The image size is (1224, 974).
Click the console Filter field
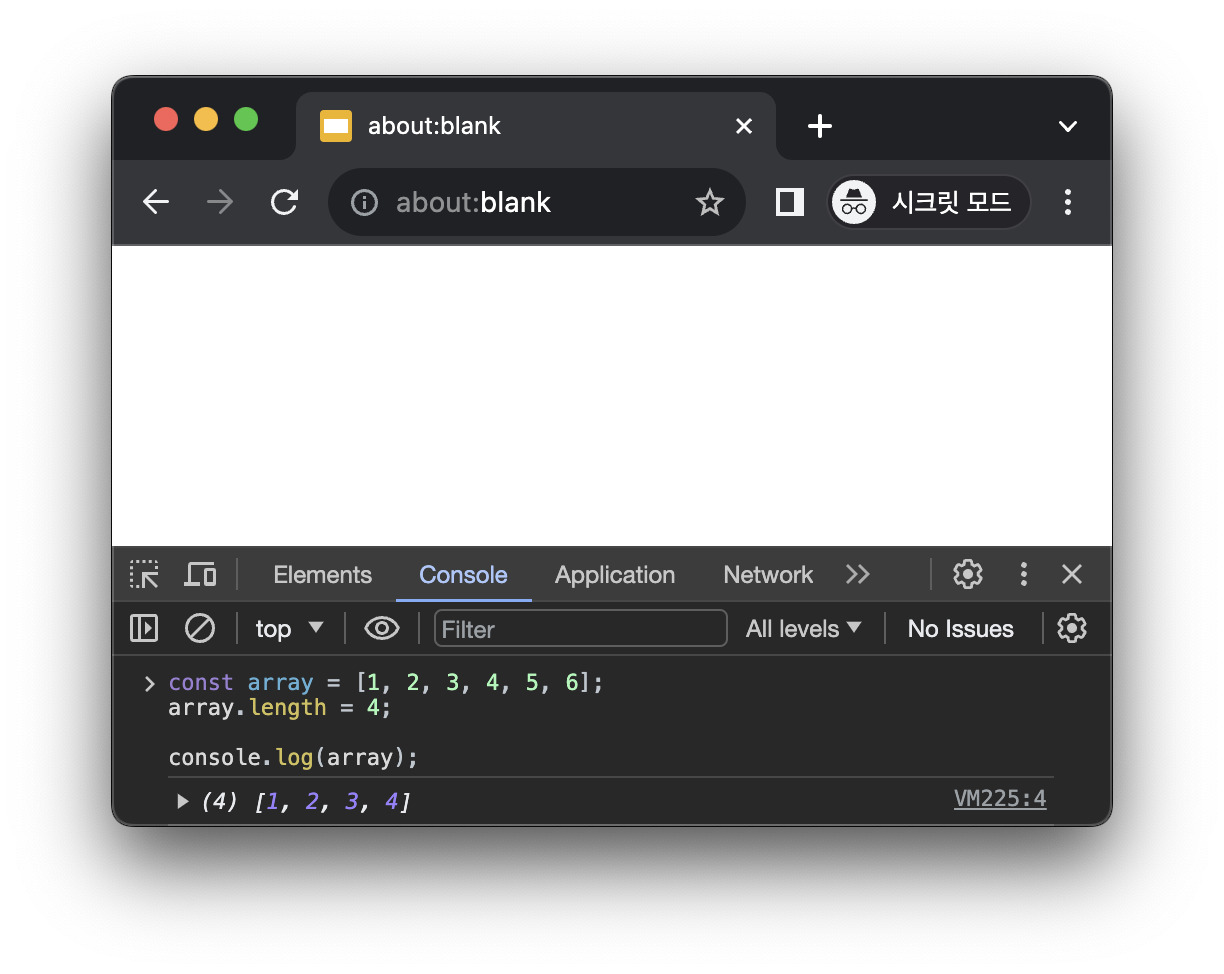click(x=581, y=629)
